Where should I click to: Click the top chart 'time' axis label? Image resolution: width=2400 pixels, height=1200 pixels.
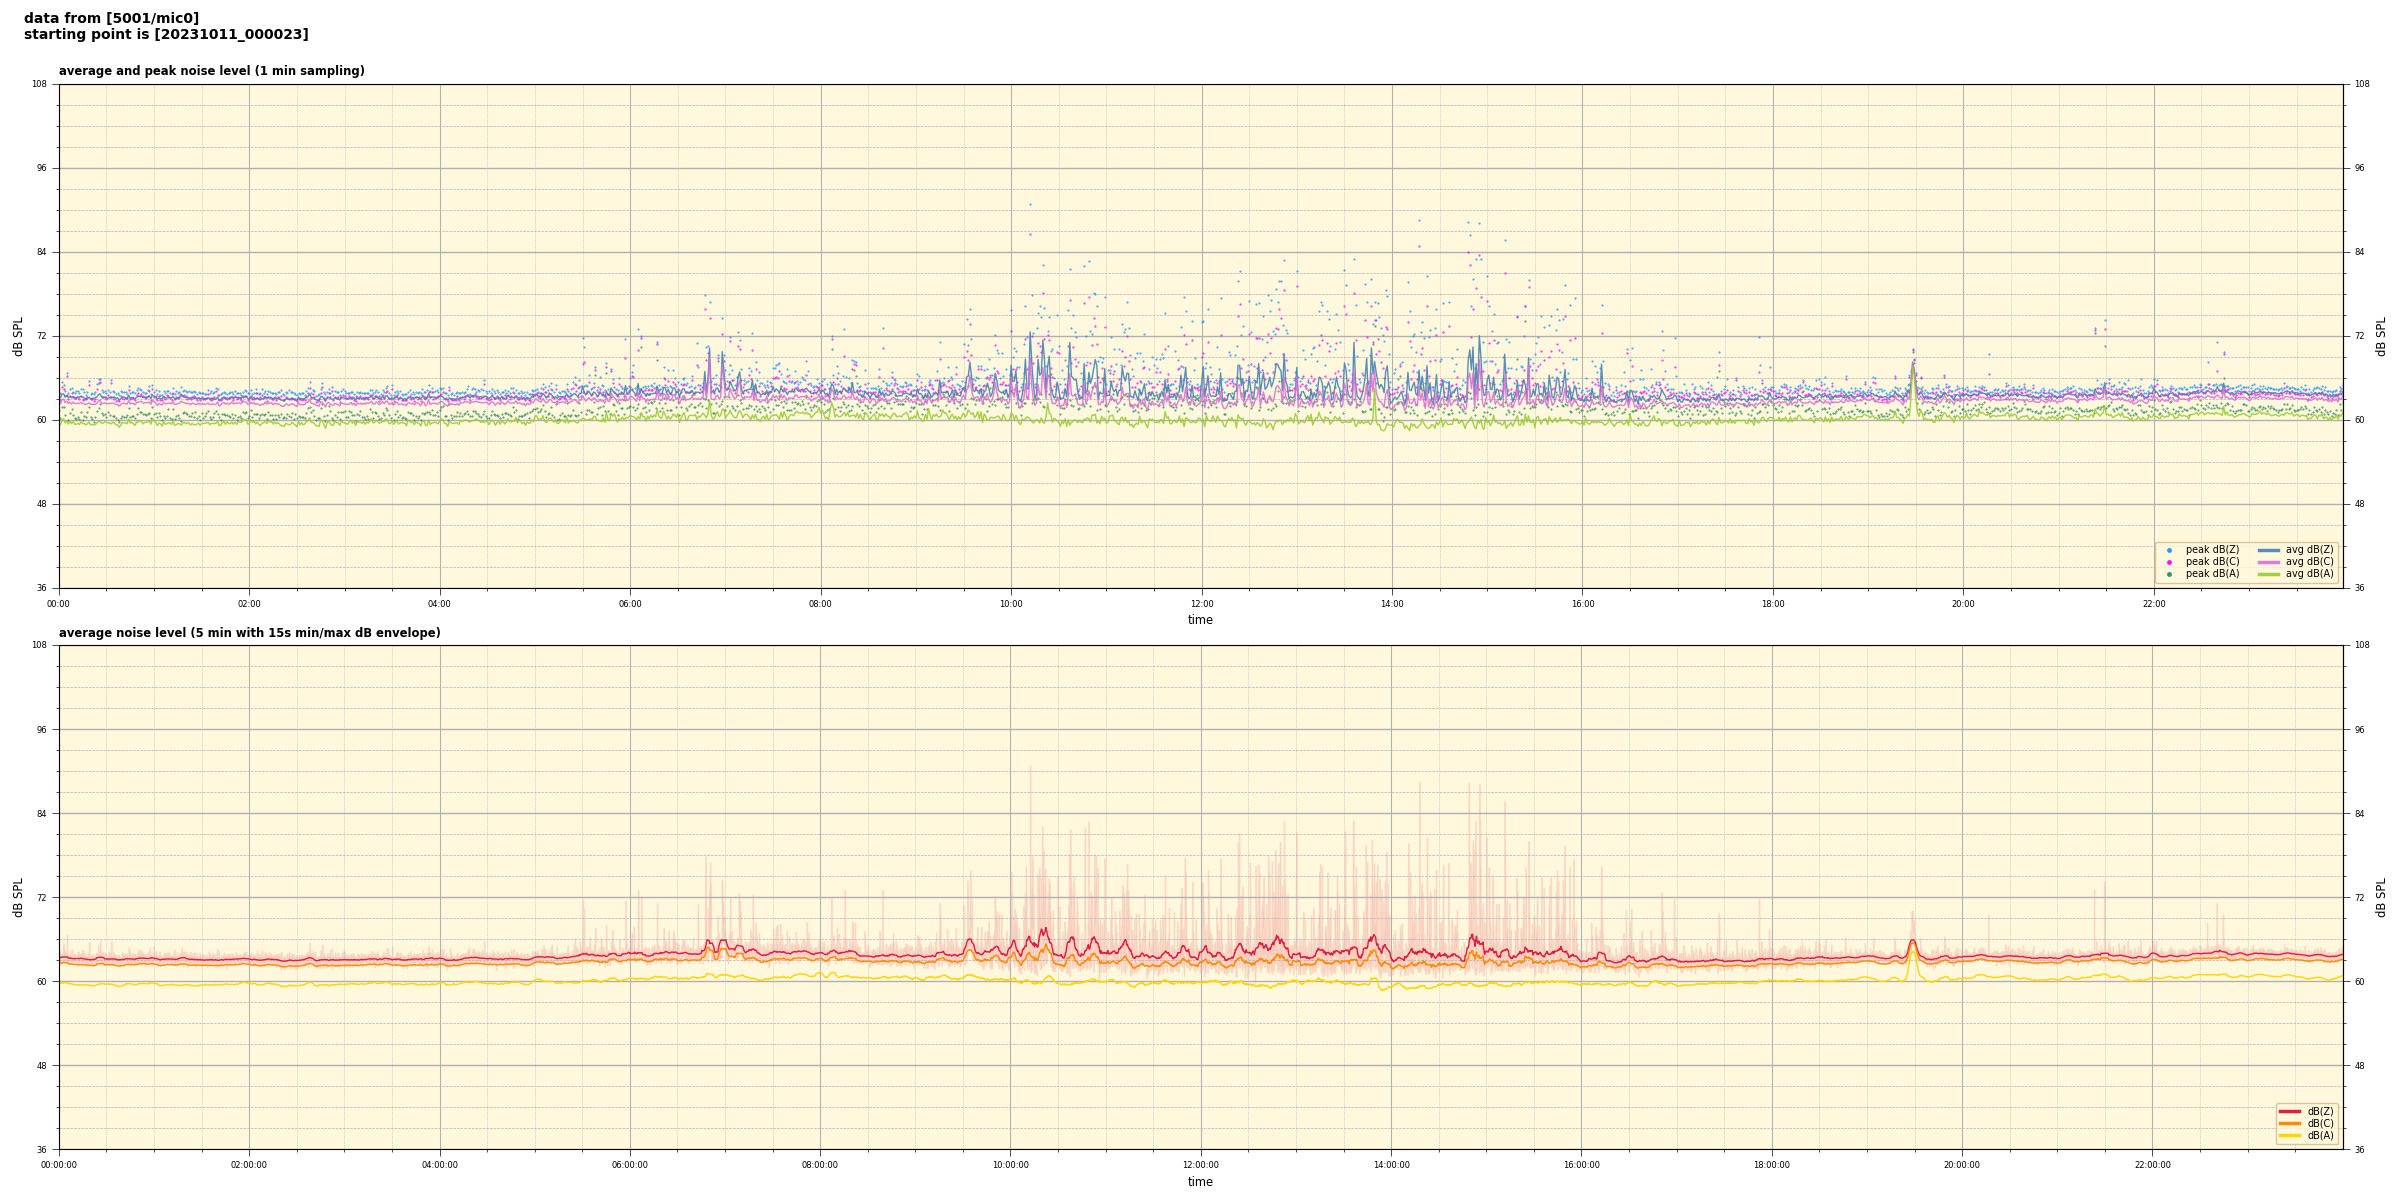click(1200, 620)
